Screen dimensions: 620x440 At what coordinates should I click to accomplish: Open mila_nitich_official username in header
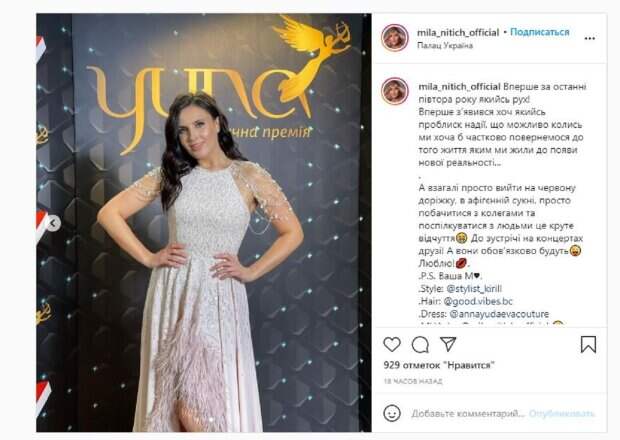click(458, 33)
